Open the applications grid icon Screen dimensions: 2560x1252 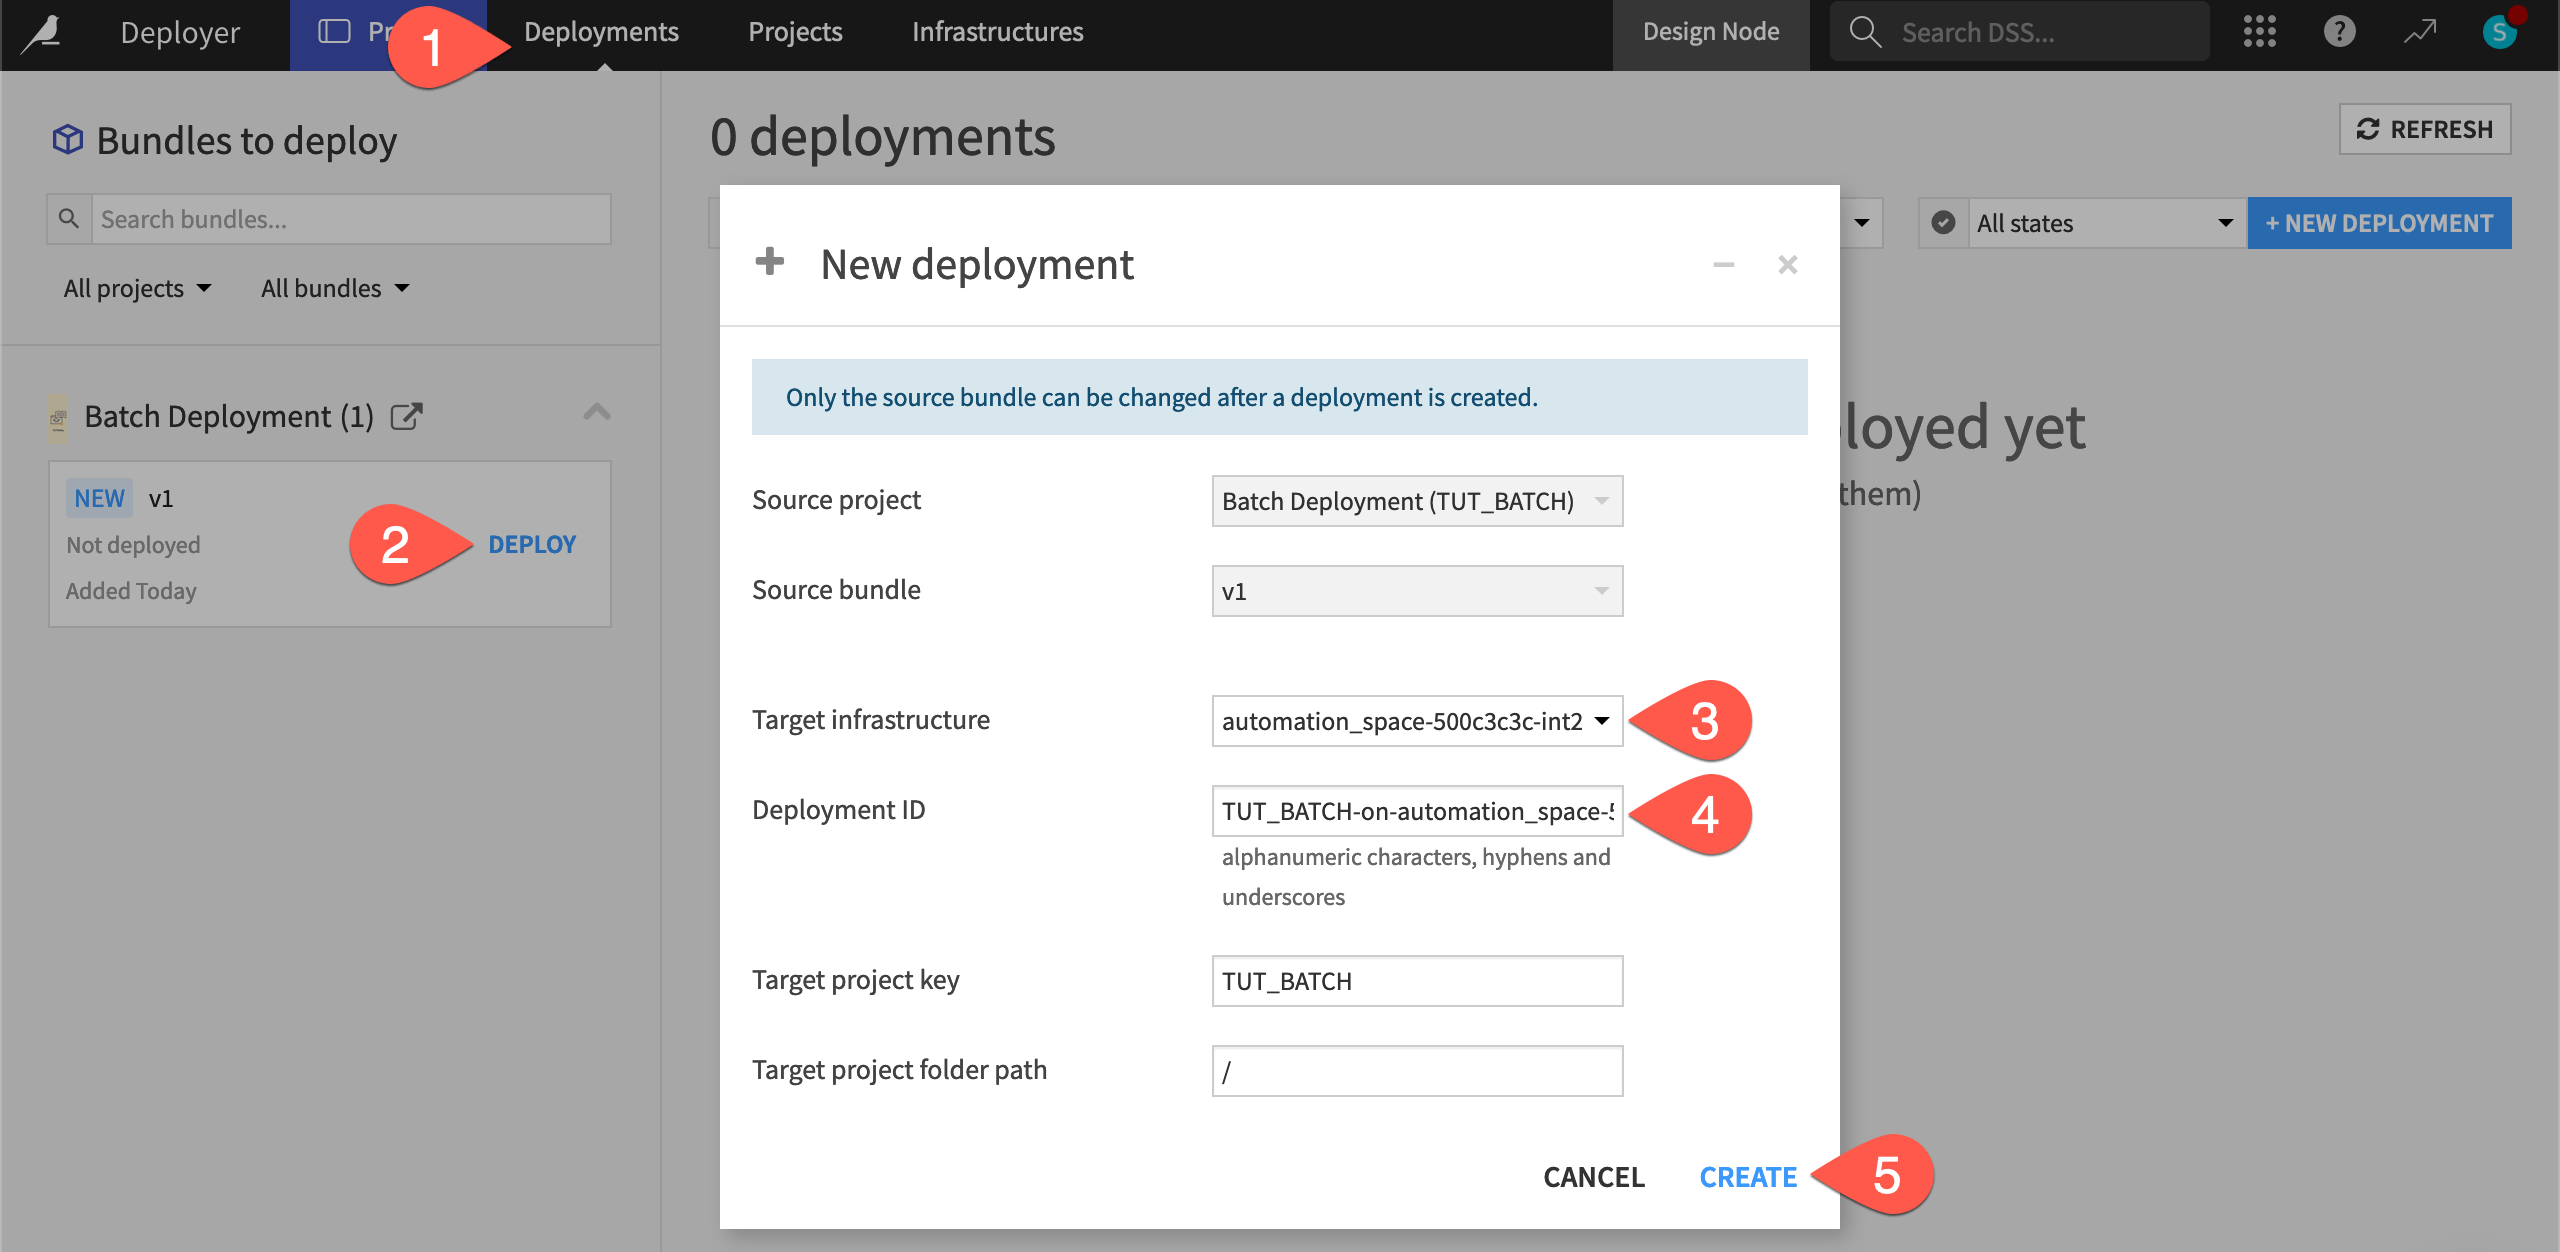click(2260, 31)
